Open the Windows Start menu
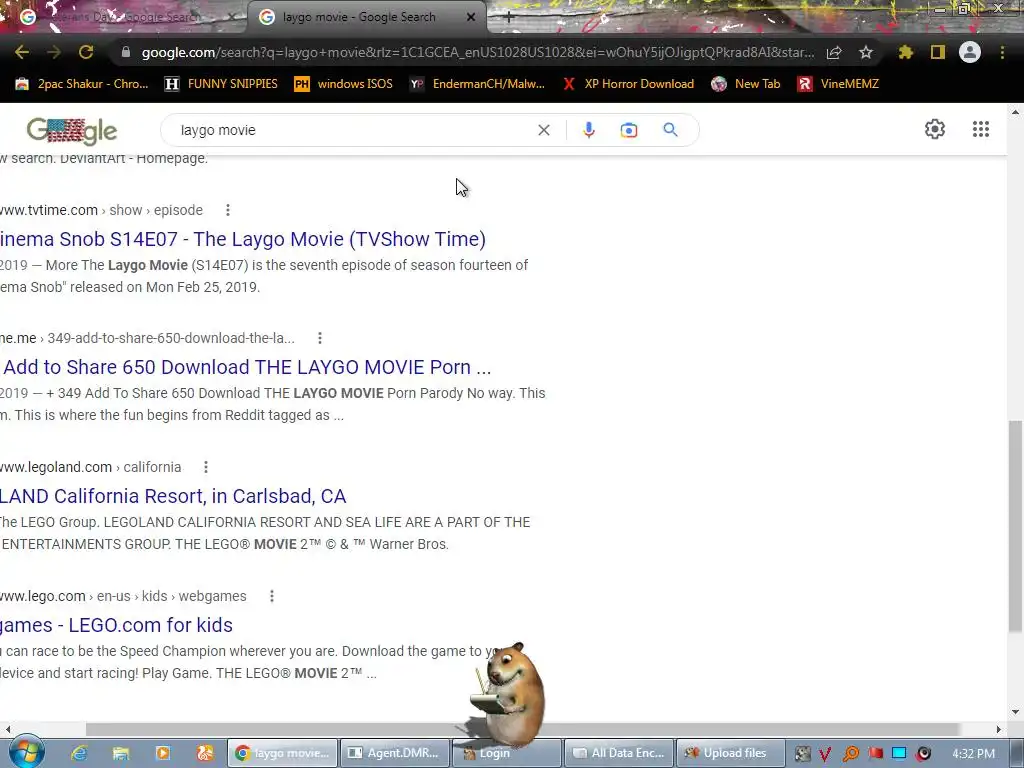 click(26, 752)
